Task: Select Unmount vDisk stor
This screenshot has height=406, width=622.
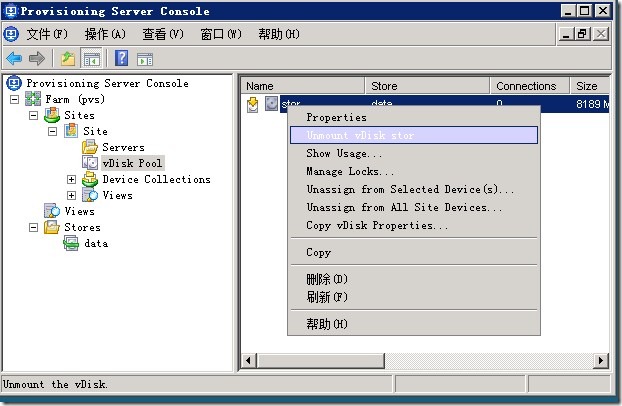Action: [x=414, y=135]
